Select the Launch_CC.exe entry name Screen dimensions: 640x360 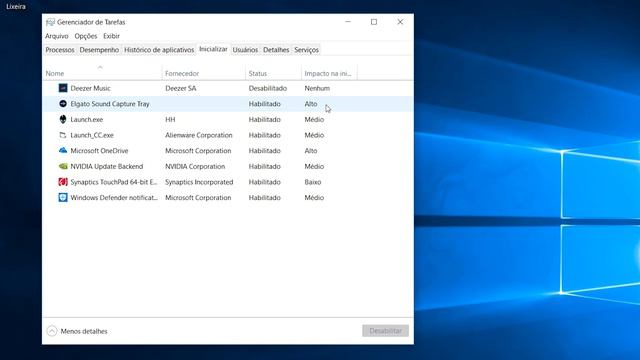pos(92,135)
